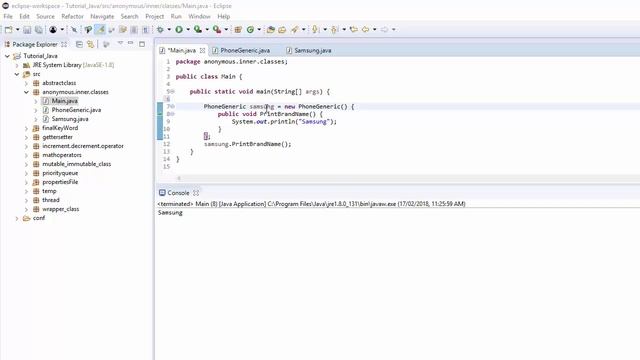The height and width of the screenshot is (360, 640).
Task: Minimize the Package Explorer panel
Action: pos(131,43)
